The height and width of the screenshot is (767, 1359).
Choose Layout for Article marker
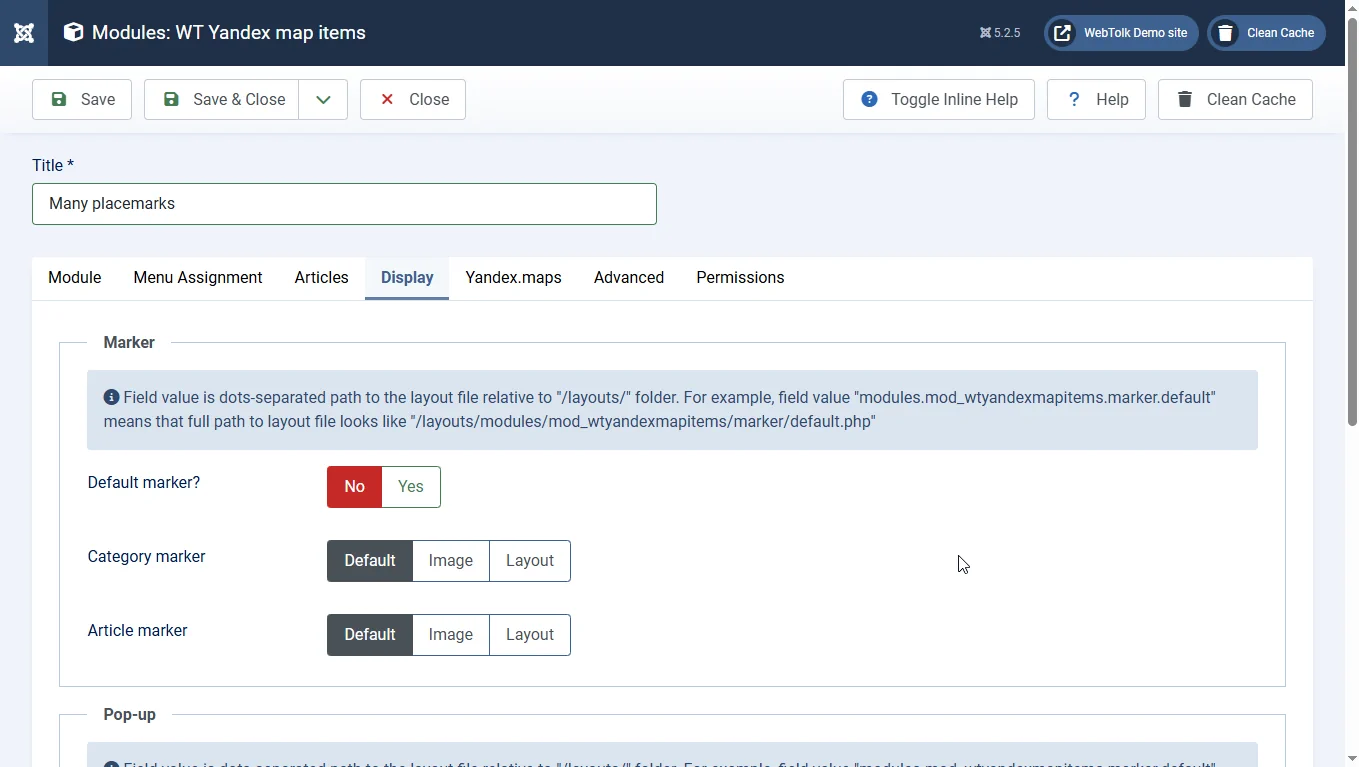coord(530,635)
